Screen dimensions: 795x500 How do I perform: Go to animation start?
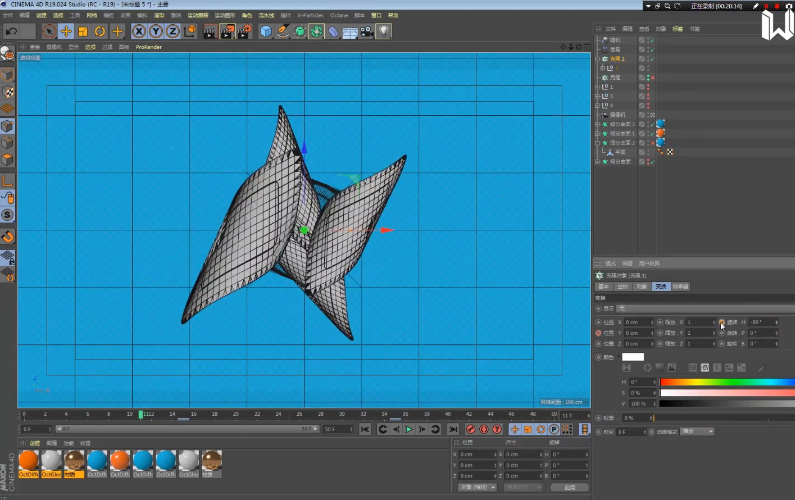click(x=365, y=430)
